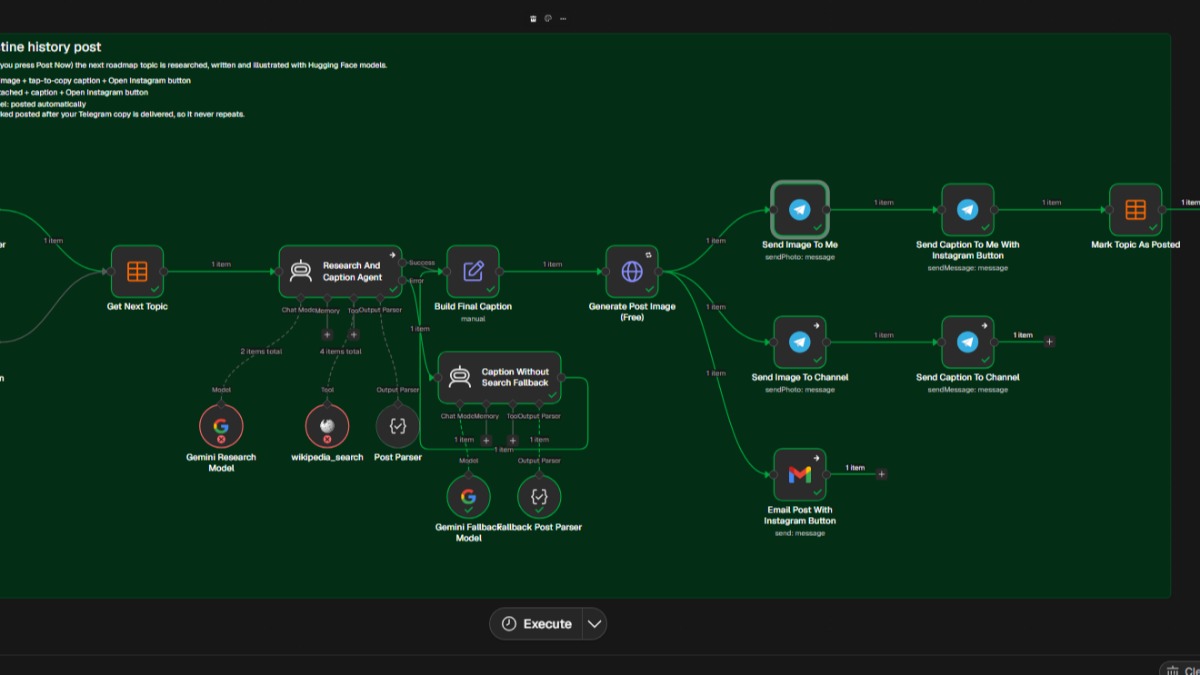The width and height of the screenshot is (1200, 675).
Task: Click the Success output of Research agent
Action: coord(403,263)
